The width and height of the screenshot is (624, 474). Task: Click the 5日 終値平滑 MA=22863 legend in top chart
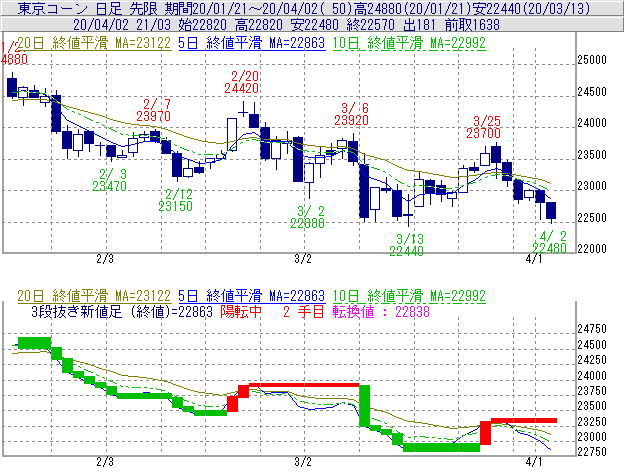pos(252,43)
